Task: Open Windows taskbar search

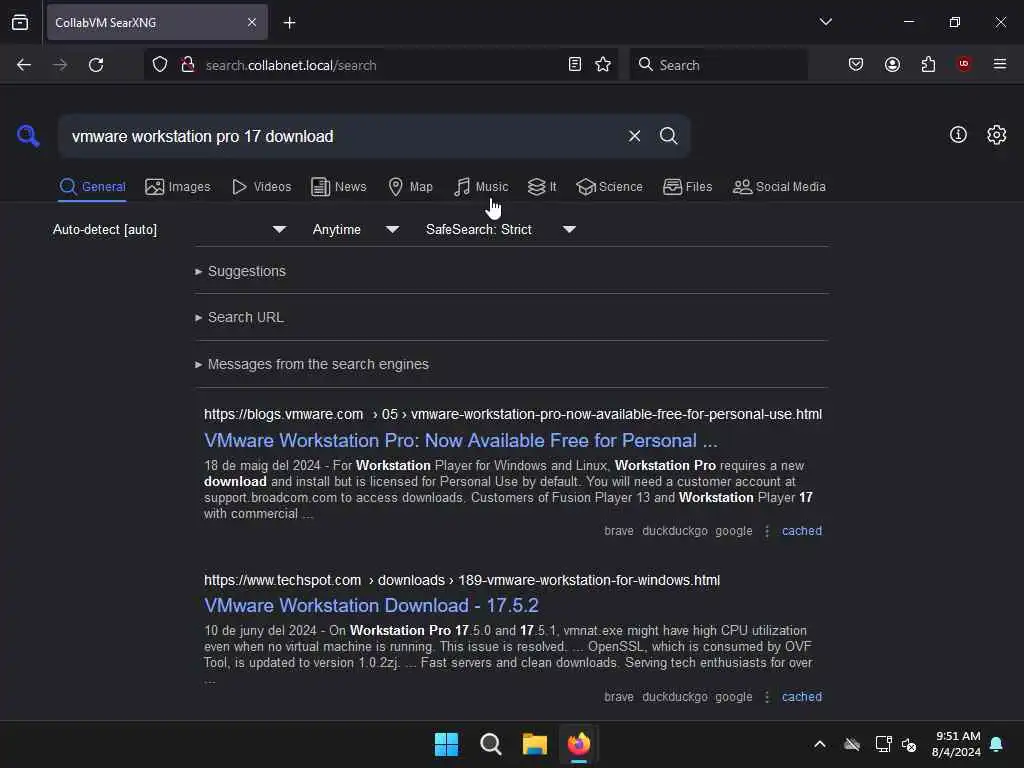Action: click(490, 744)
